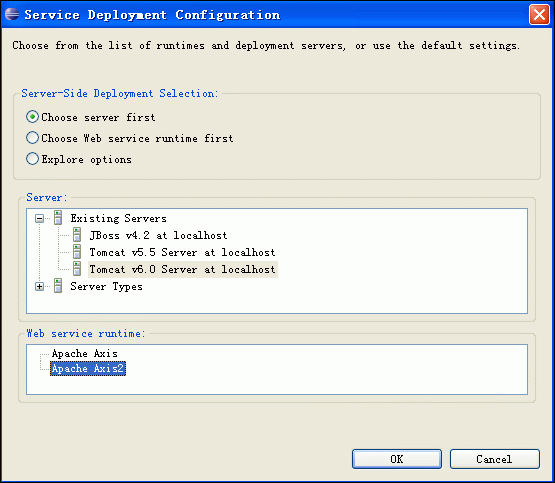Image resolution: width=555 pixels, height=483 pixels.
Task: Expand the Server Types tree node
Action: coord(39,286)
